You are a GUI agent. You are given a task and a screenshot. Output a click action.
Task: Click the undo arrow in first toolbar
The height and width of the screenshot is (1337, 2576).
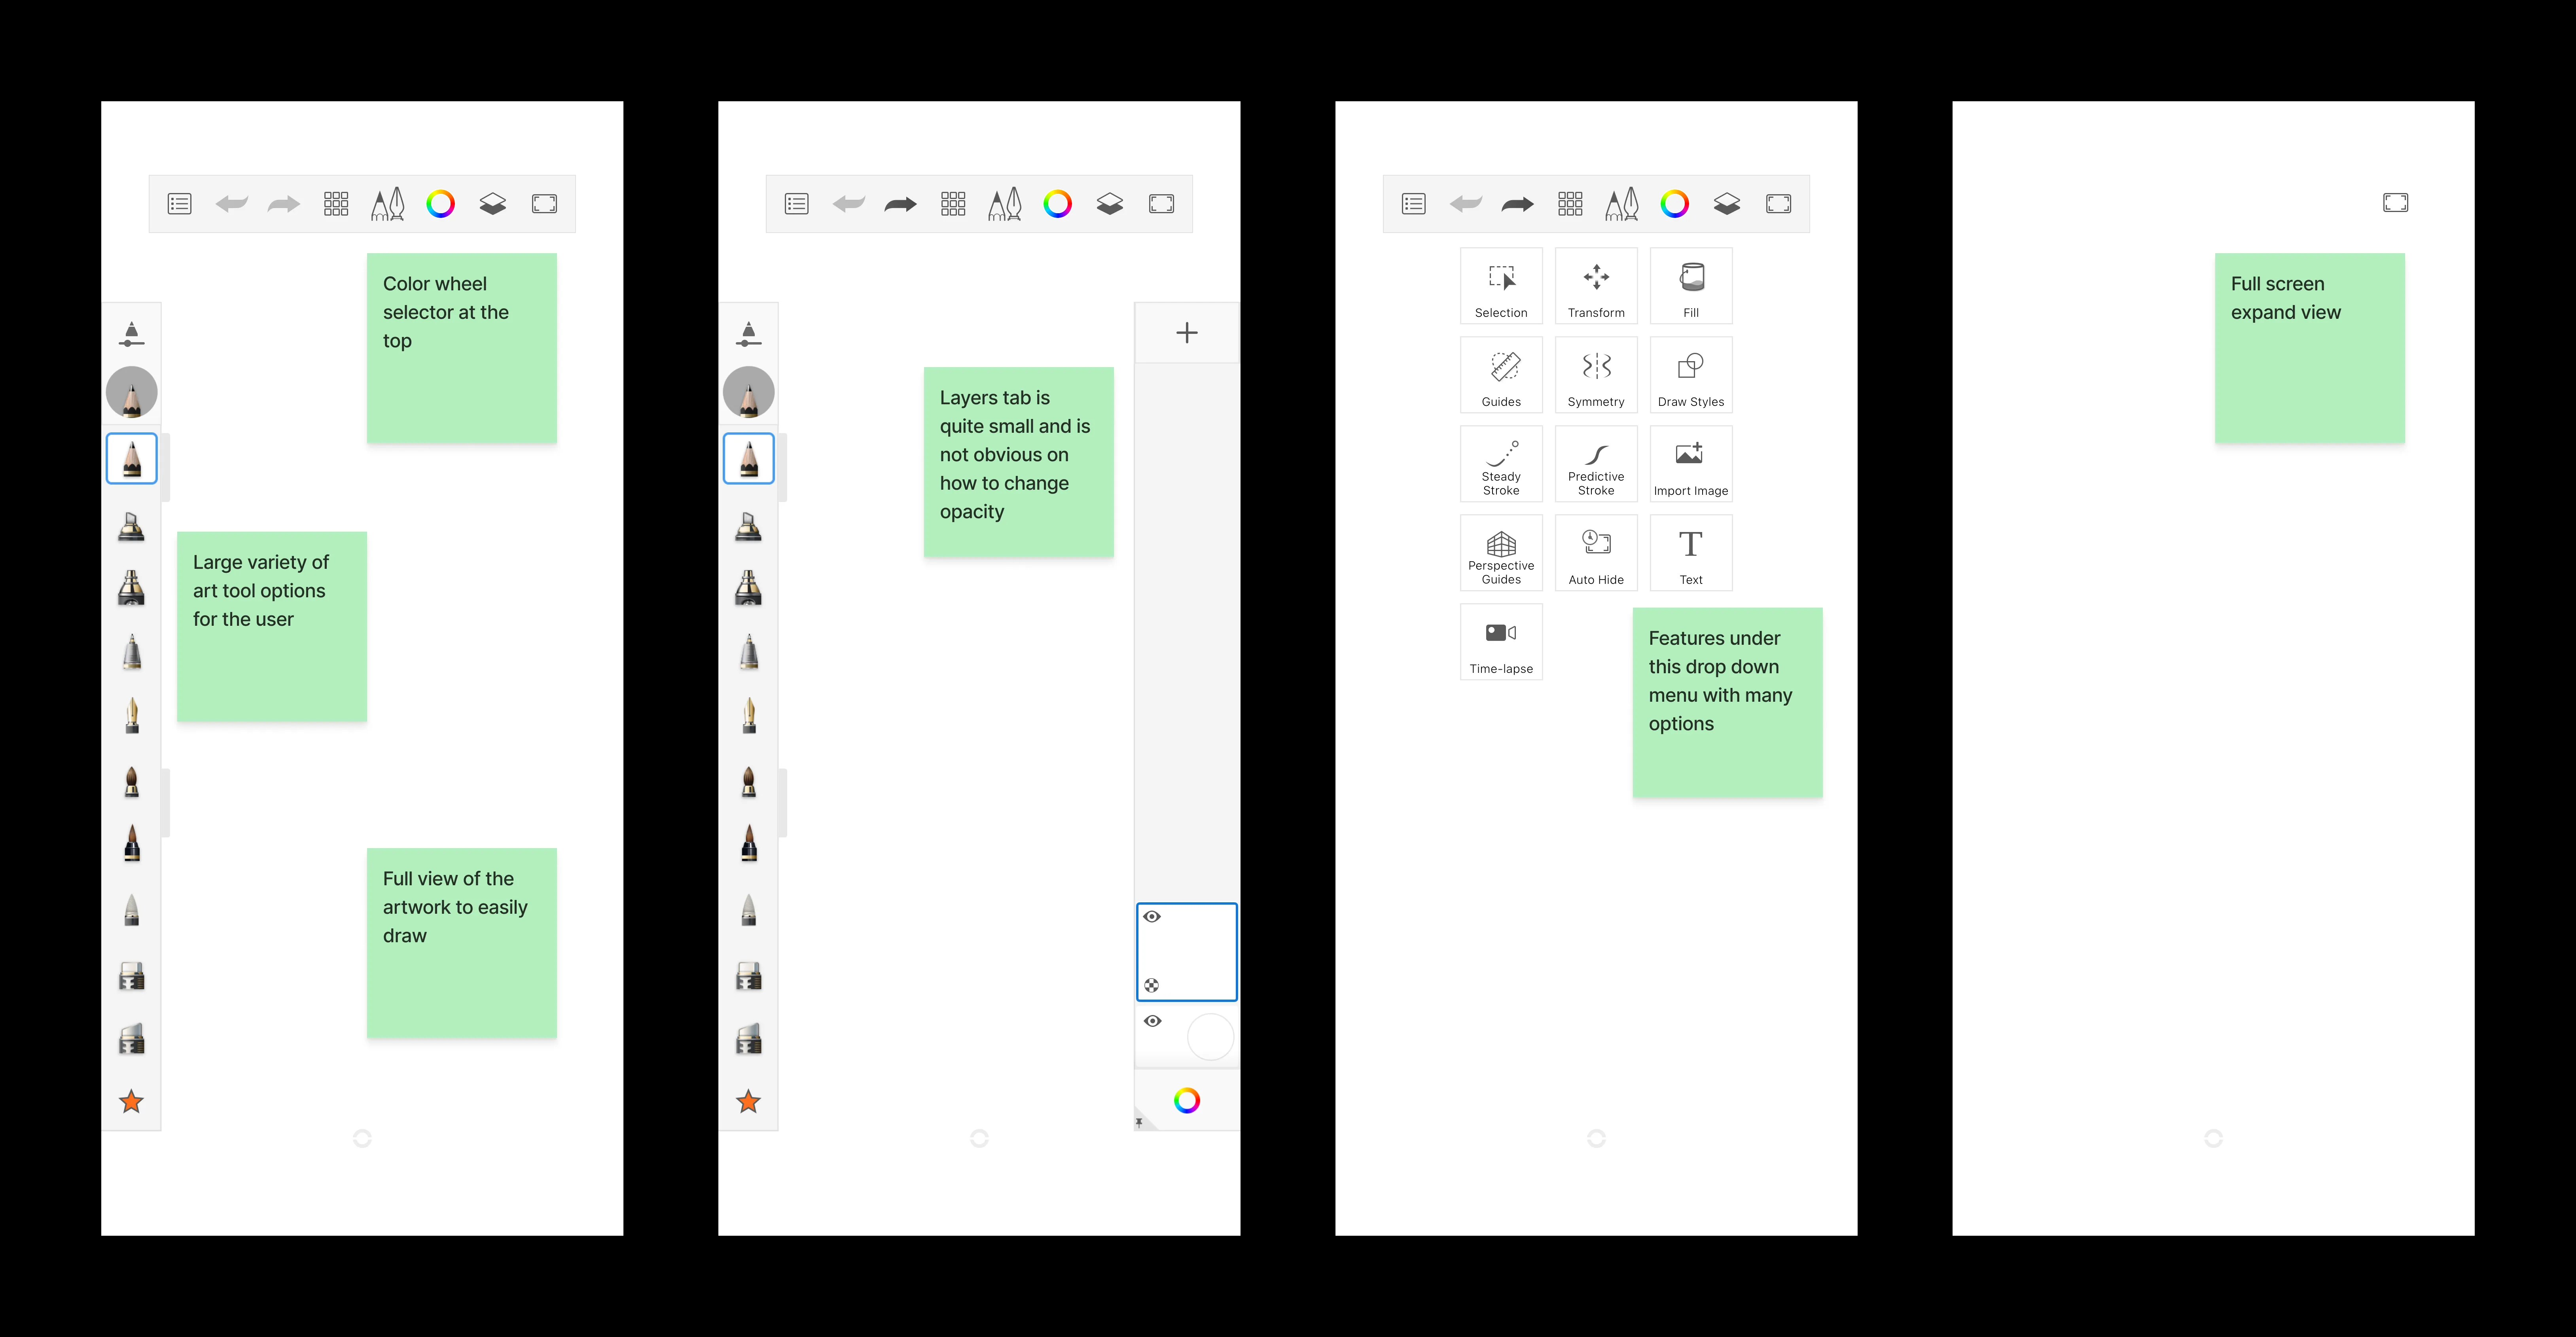(231, 204)
